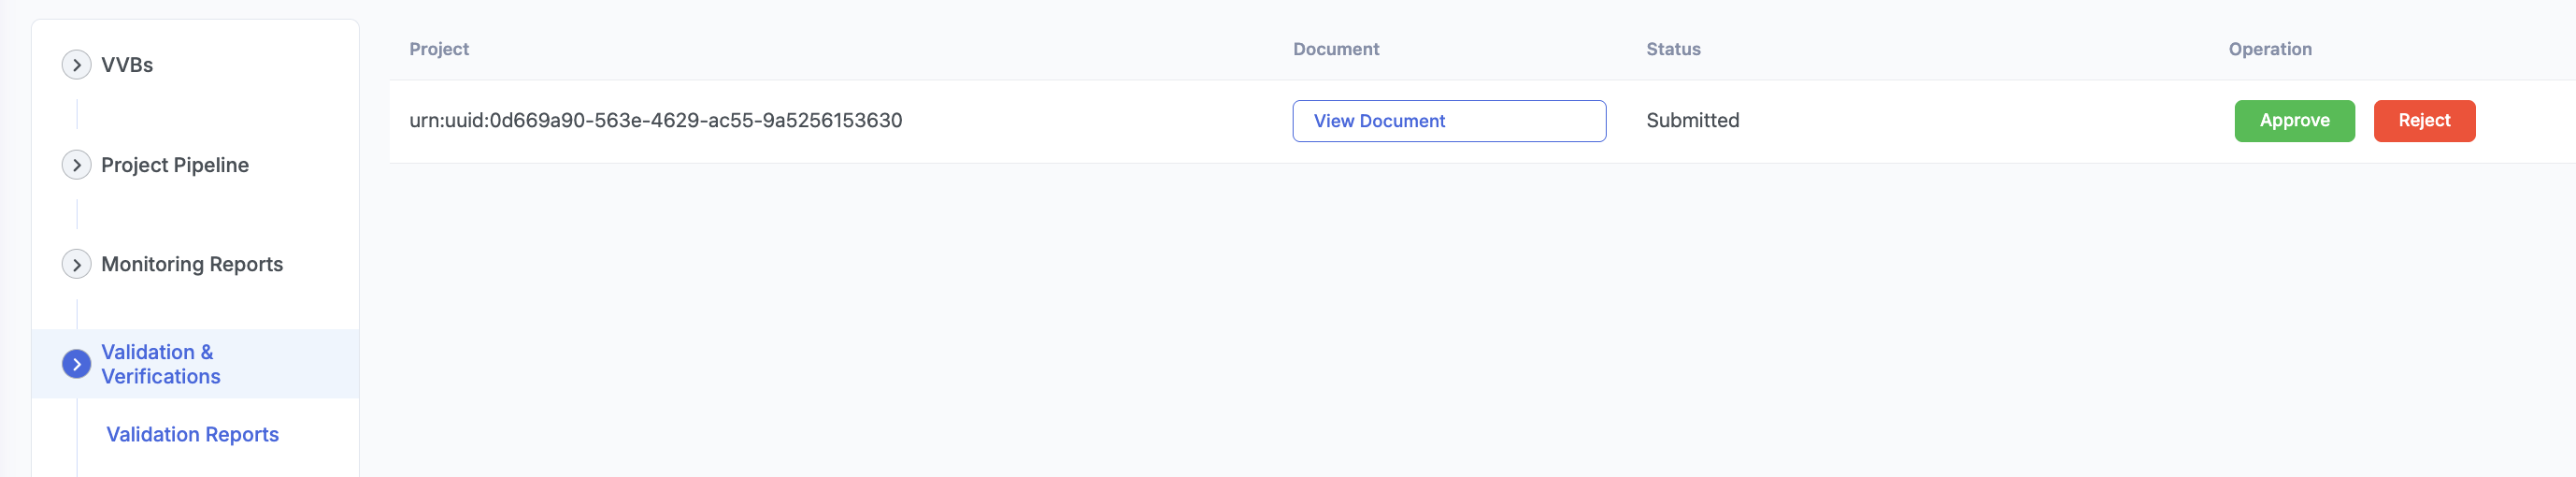Collapse the Validation & Verifications section label
Viewport: 2576px width, 477px height.
[x=160, y=364]
